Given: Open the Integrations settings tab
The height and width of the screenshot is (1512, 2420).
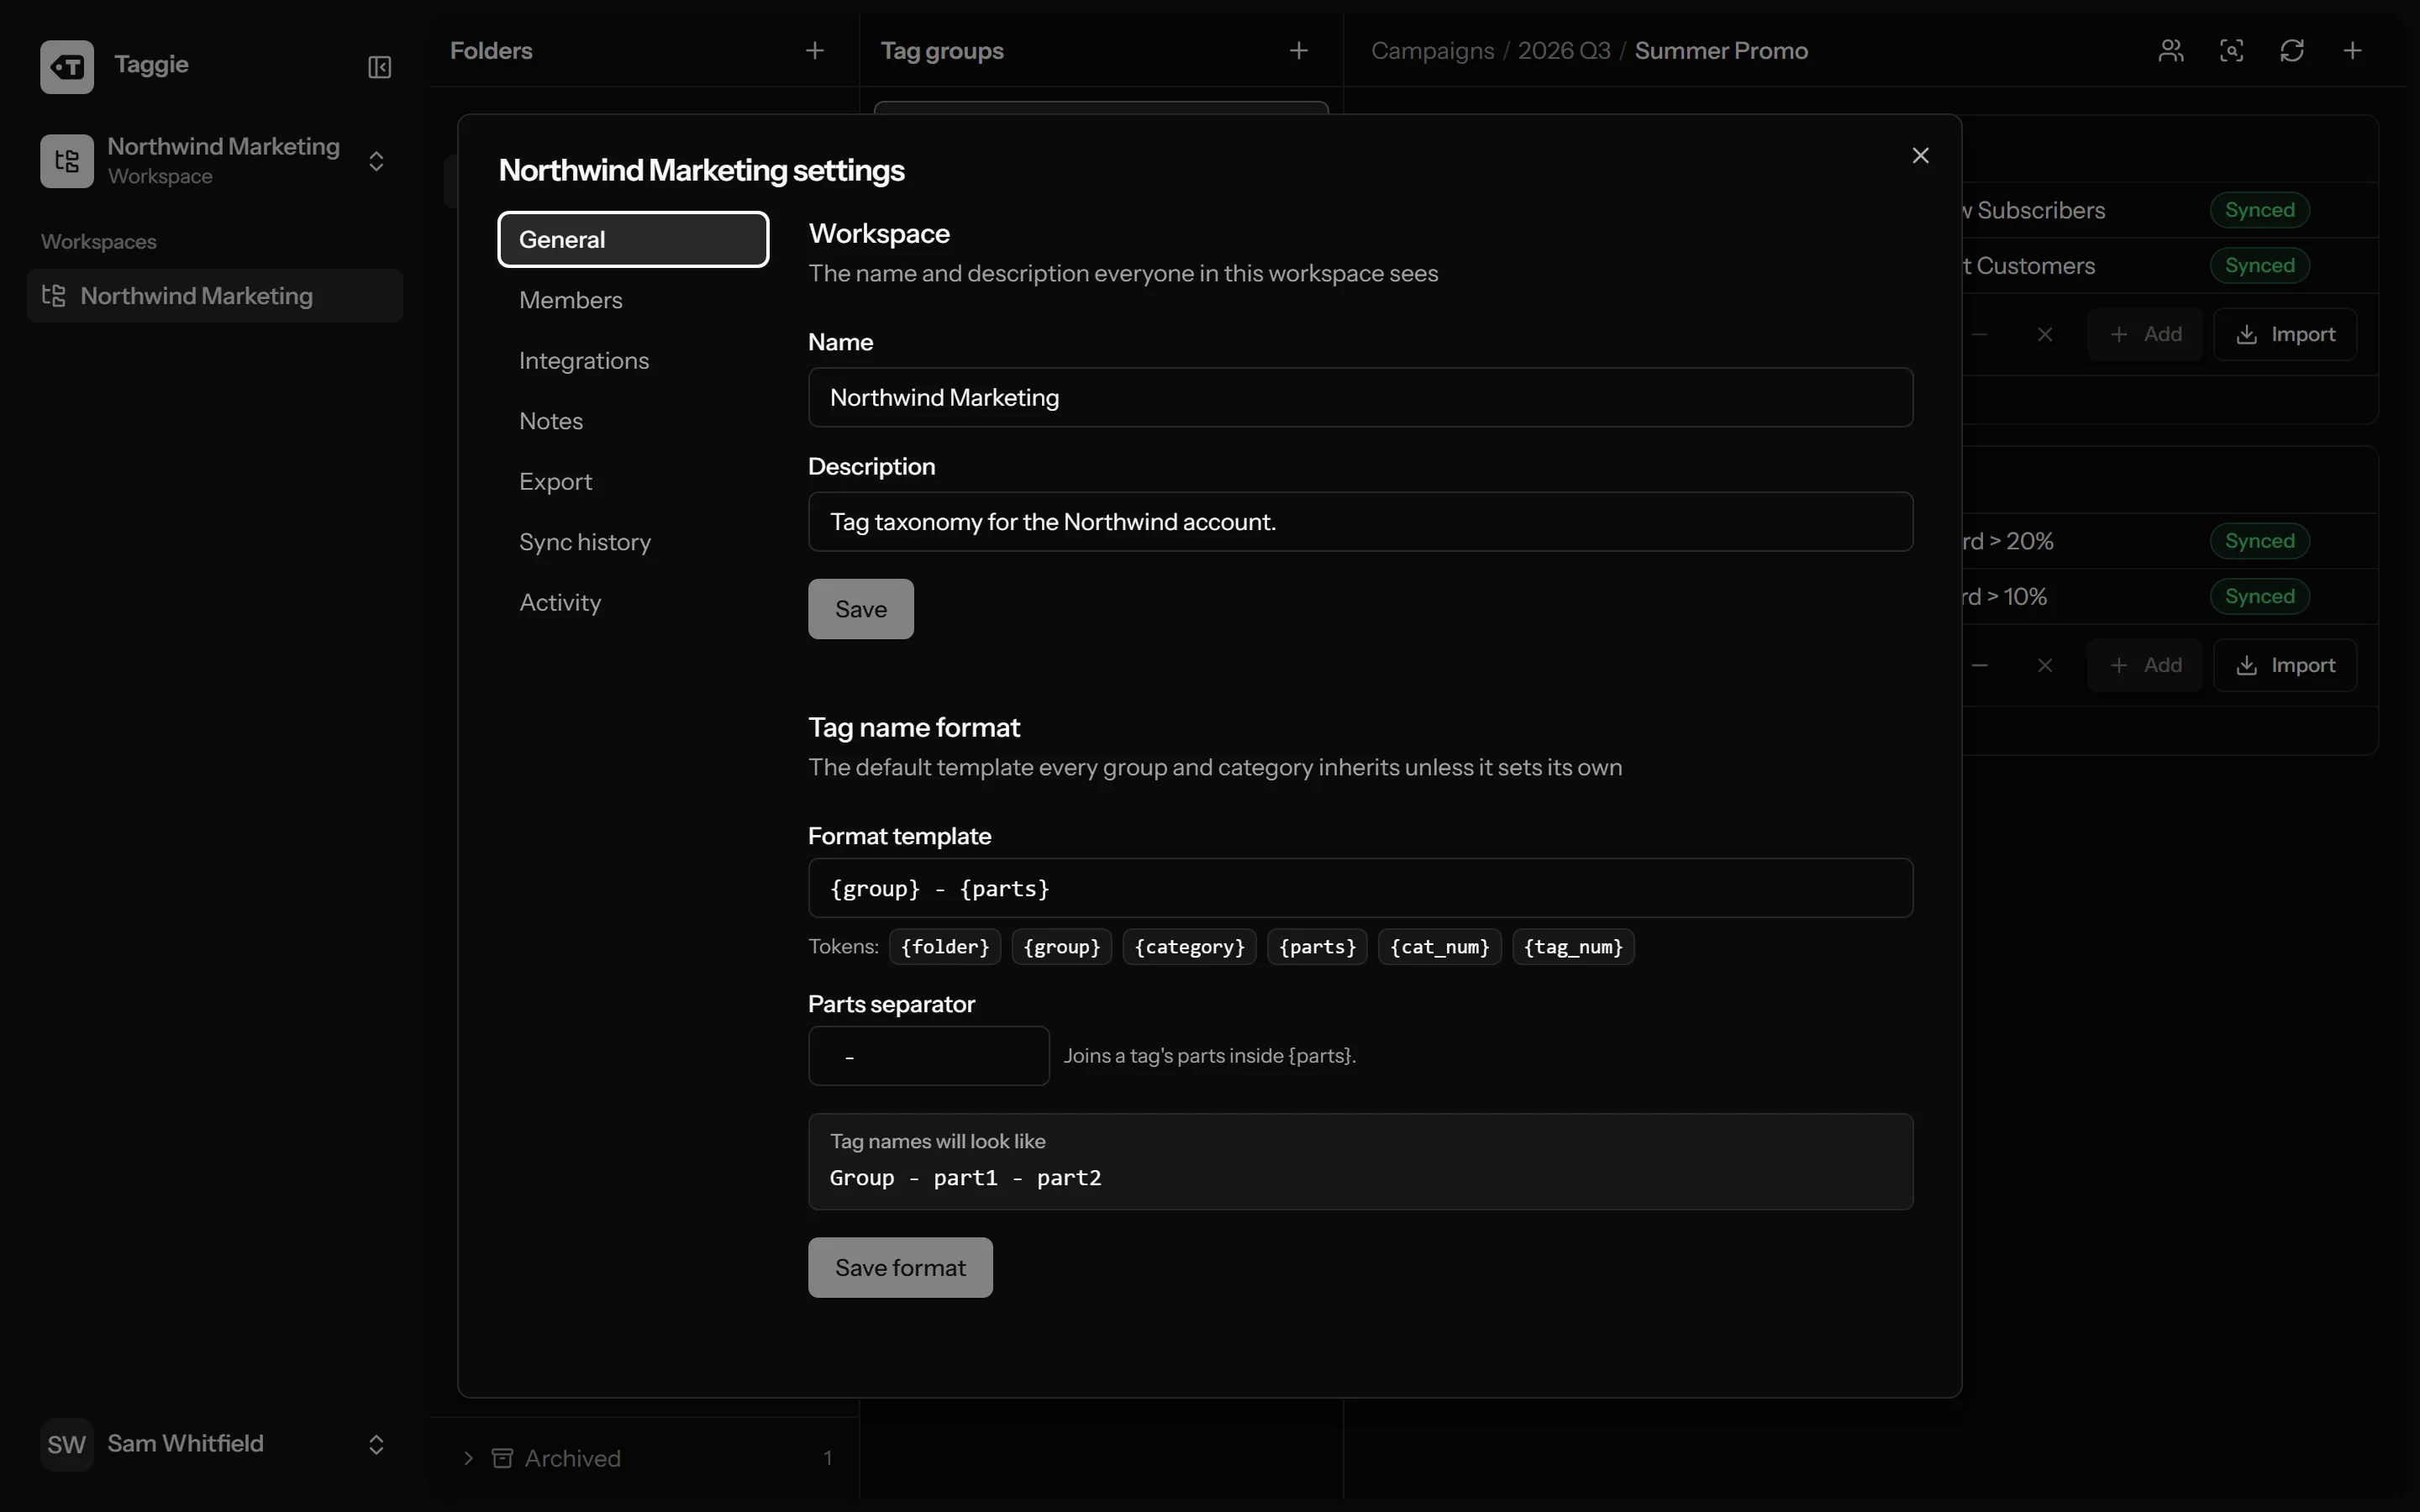Looking at the screenshot, I should (633, 361).
